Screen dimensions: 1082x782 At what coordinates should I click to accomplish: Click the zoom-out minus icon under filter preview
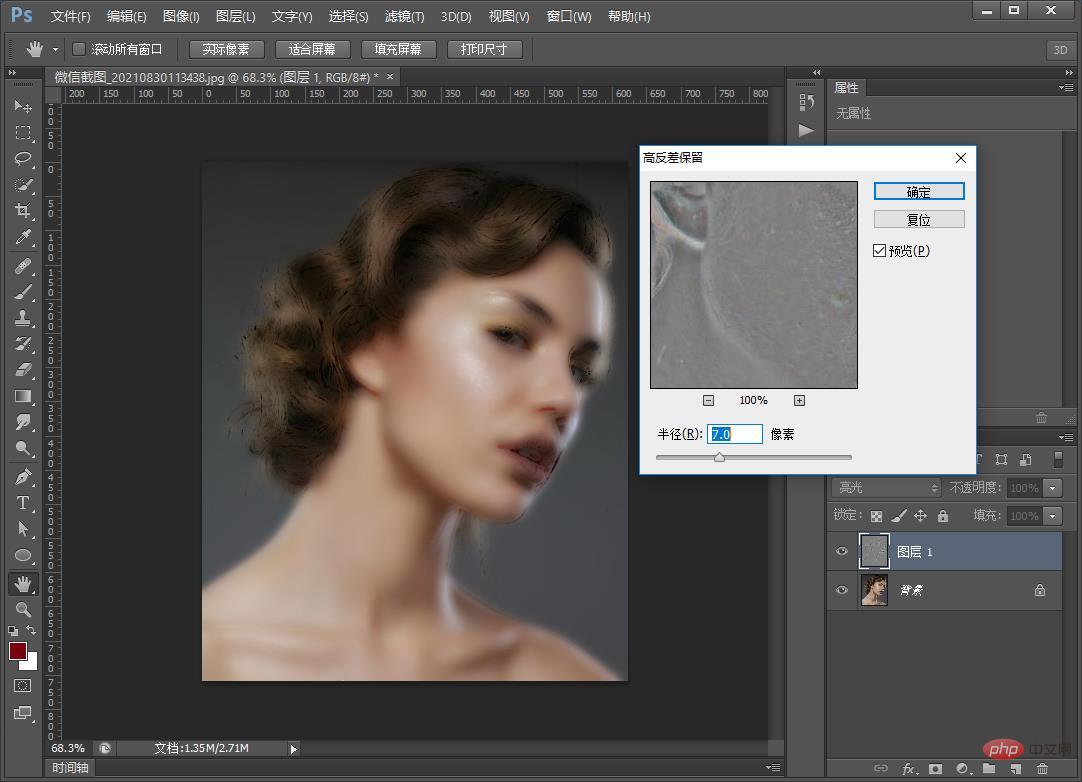[708, 400]
